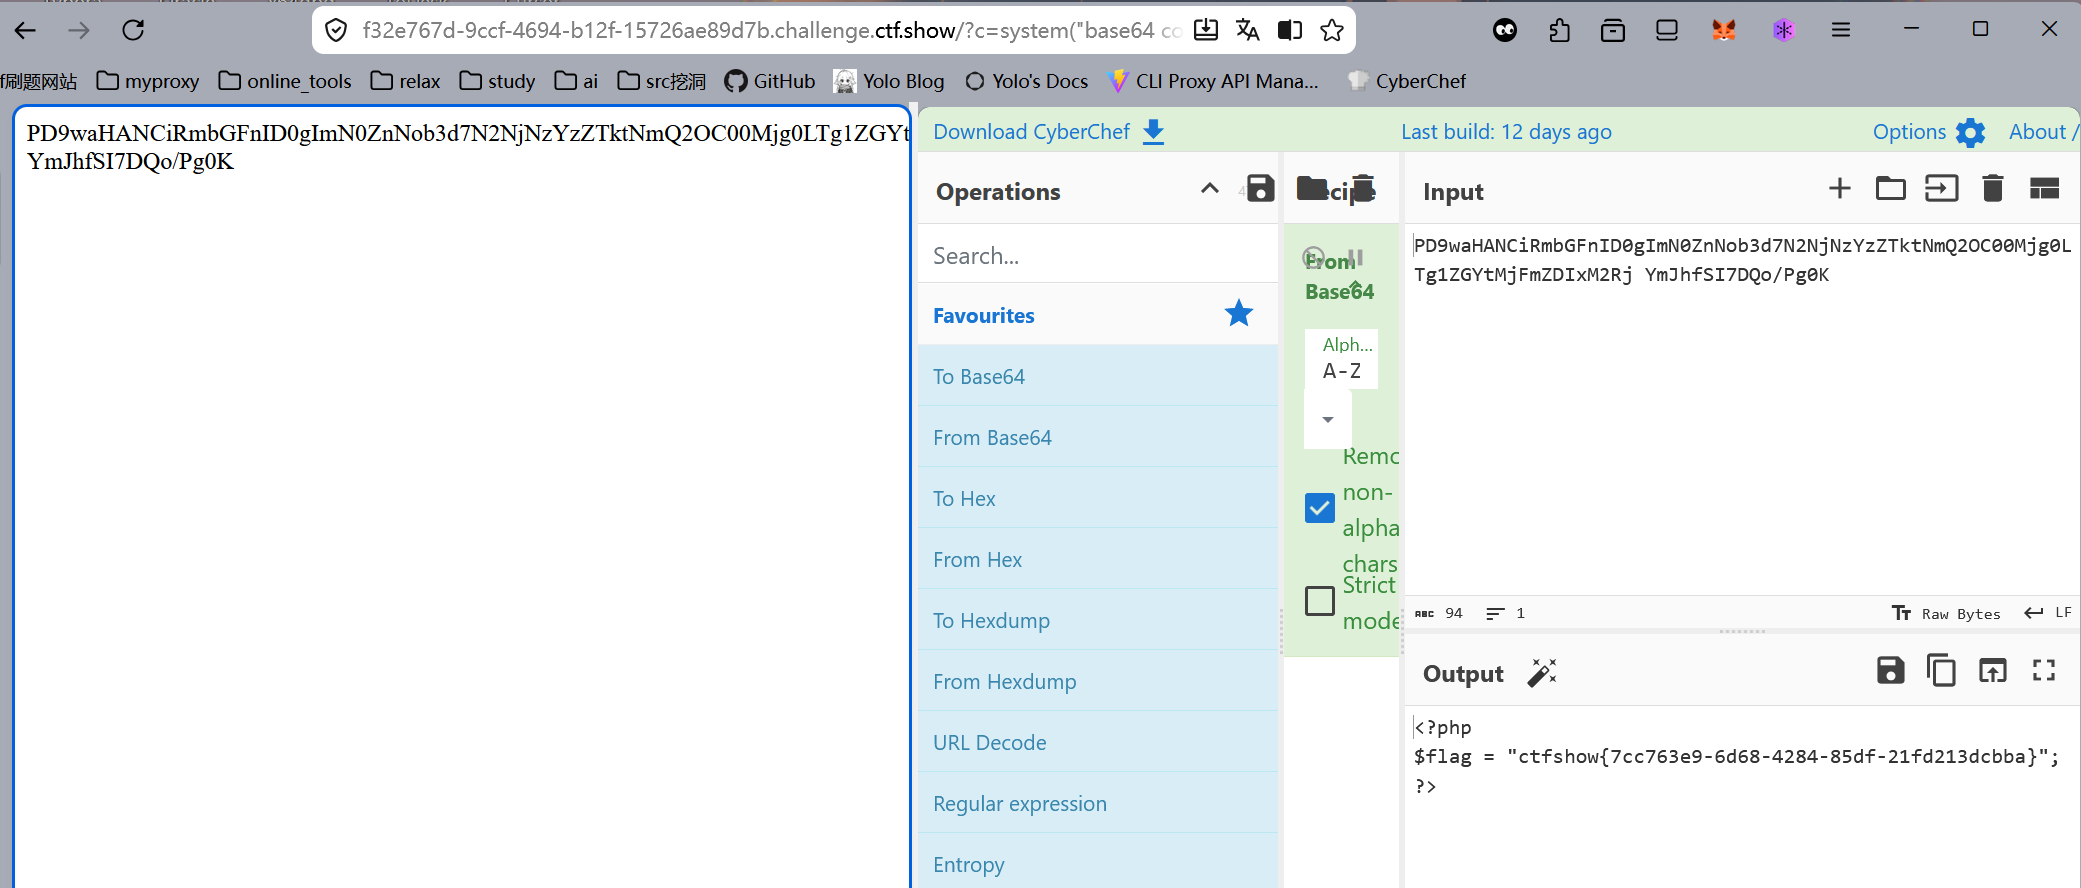Choose To Hex operation
This screenshot has height=888, width=2081.
(x=1098, y=498)
